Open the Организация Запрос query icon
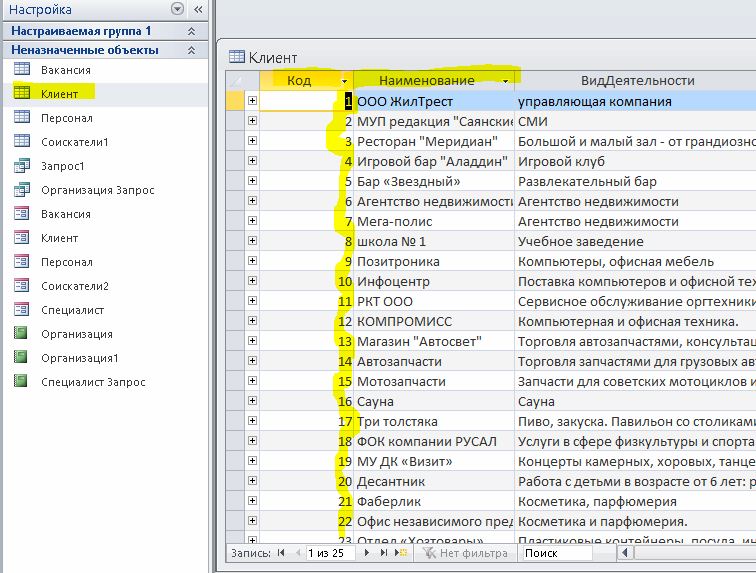756x573 pixels. (22, 189)
